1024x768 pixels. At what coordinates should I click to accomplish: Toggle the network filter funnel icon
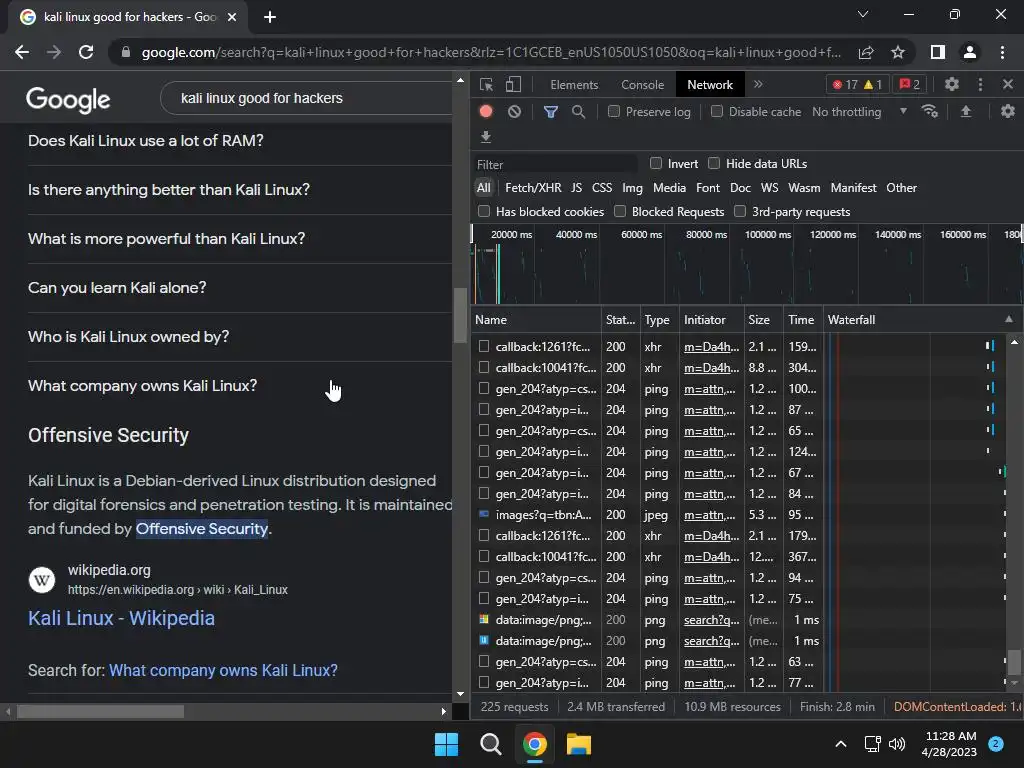tap(551, 112)
